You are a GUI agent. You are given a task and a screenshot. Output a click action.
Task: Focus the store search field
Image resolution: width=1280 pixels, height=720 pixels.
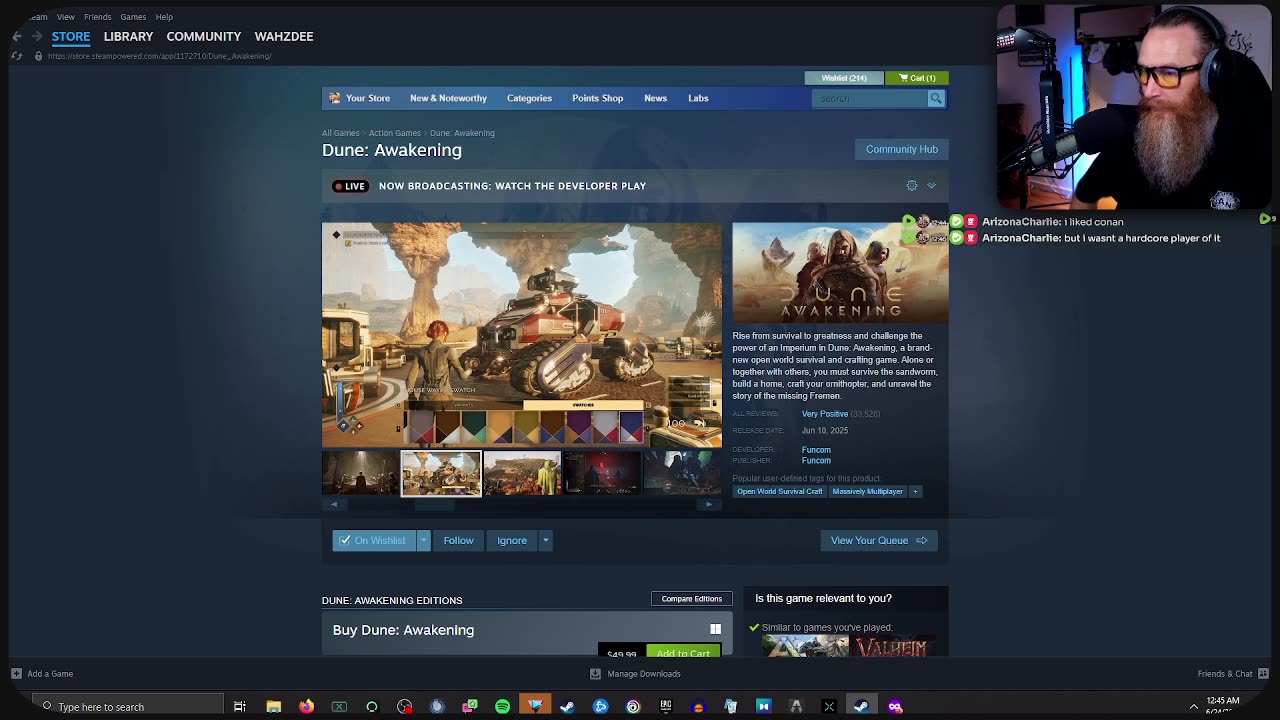870,98
